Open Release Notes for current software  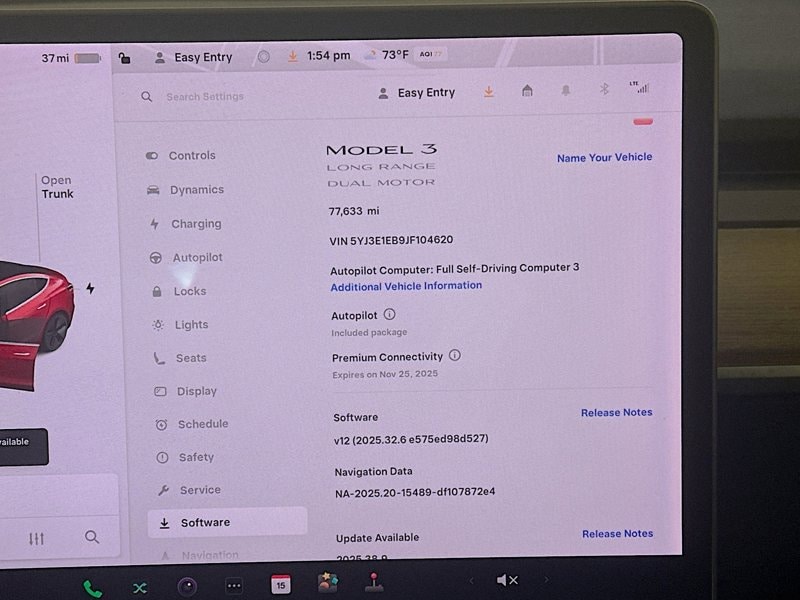pyautogui.click(x=616, y=412)
